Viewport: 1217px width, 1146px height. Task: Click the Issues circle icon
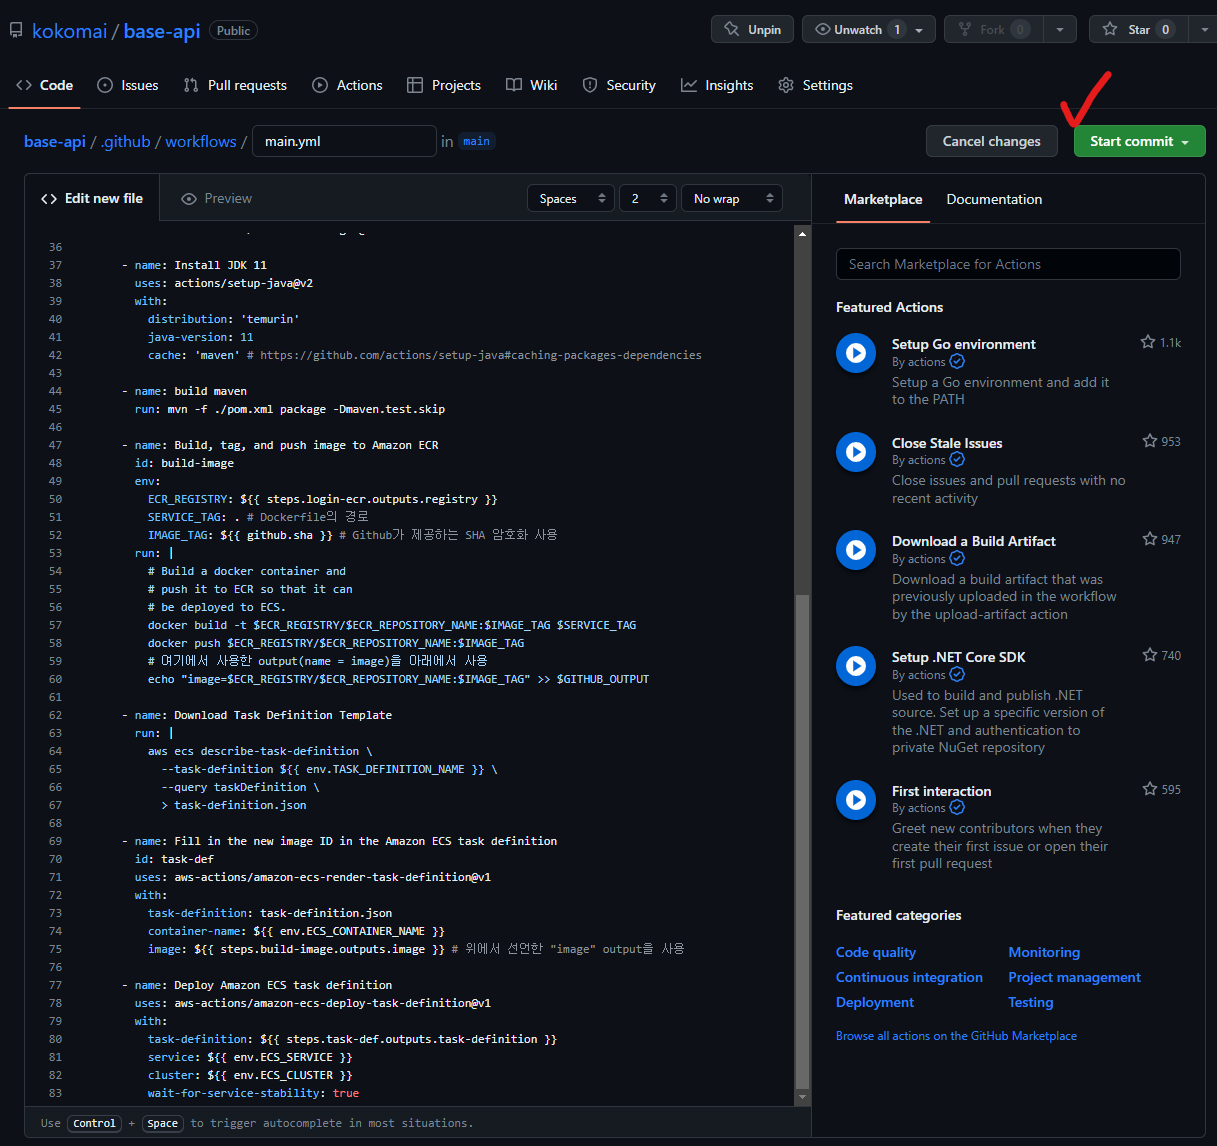pos(105,85)
